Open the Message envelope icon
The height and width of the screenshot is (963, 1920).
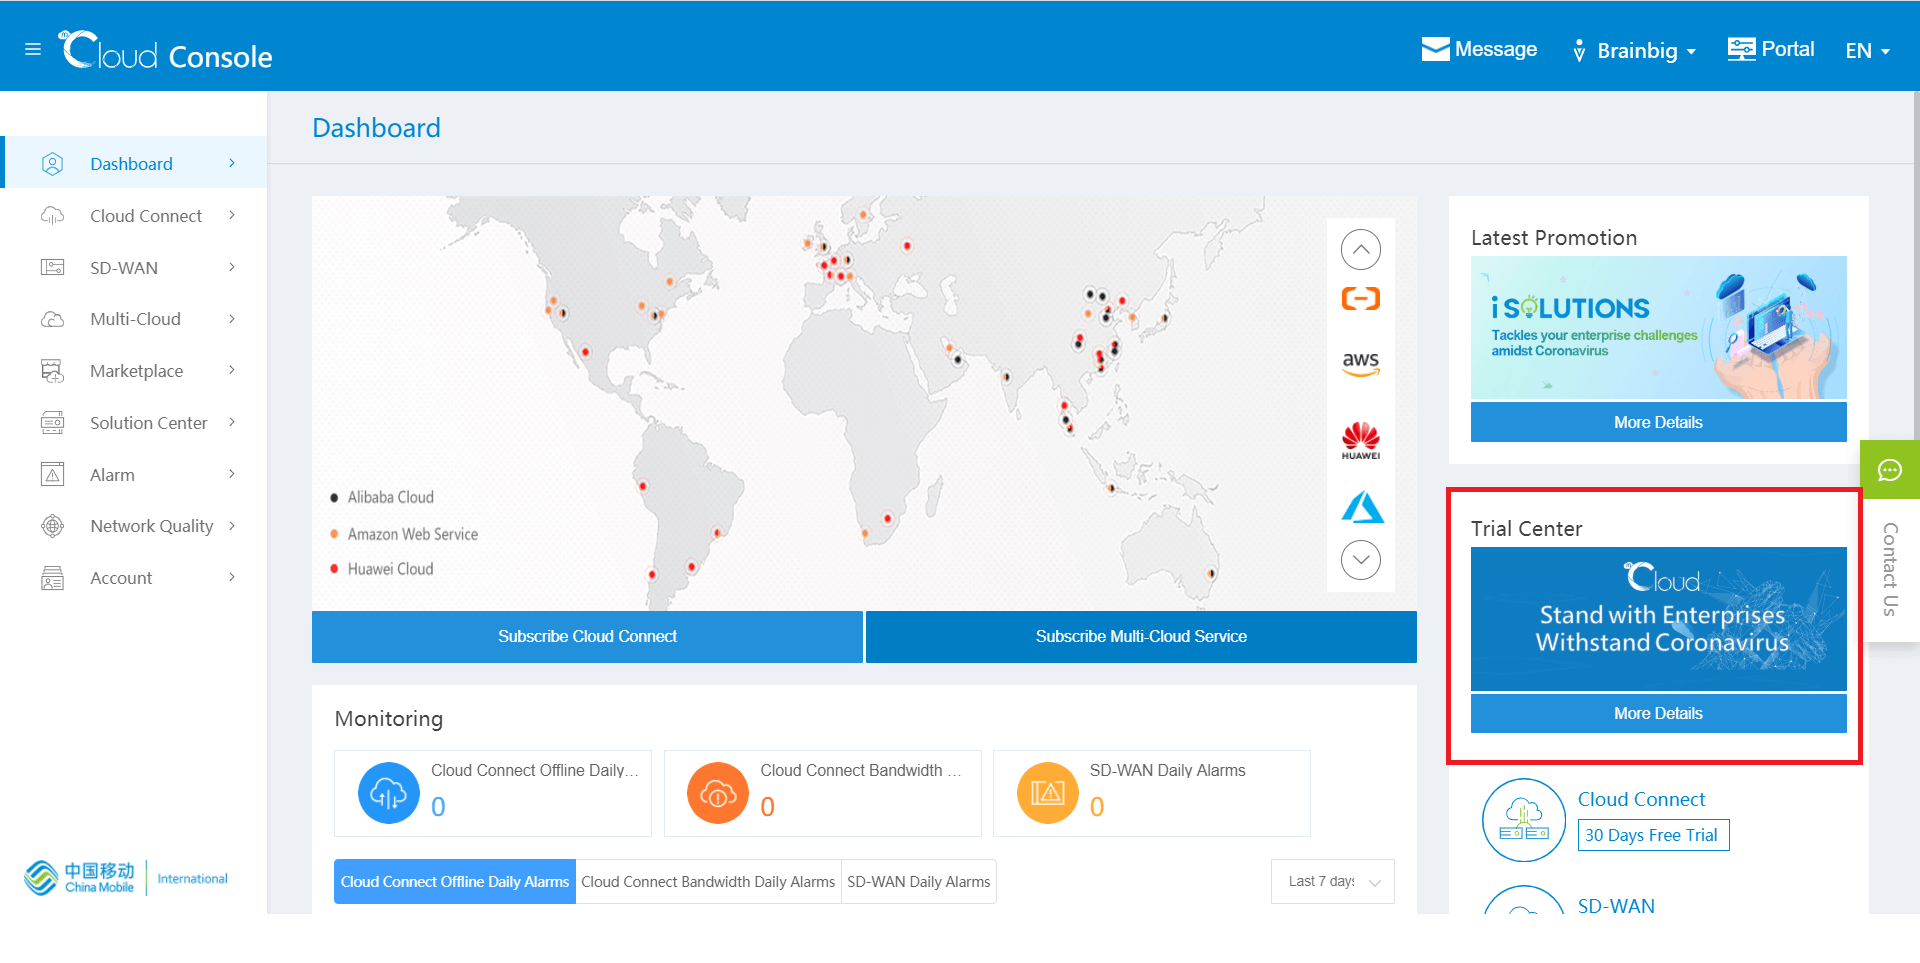1435,49
